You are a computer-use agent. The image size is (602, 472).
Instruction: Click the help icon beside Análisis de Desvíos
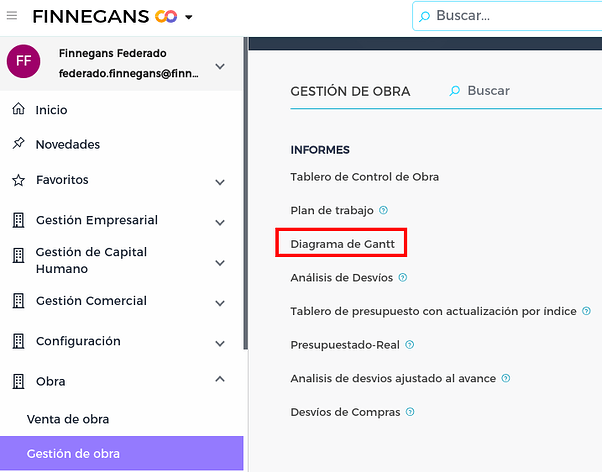coord(403,278)
